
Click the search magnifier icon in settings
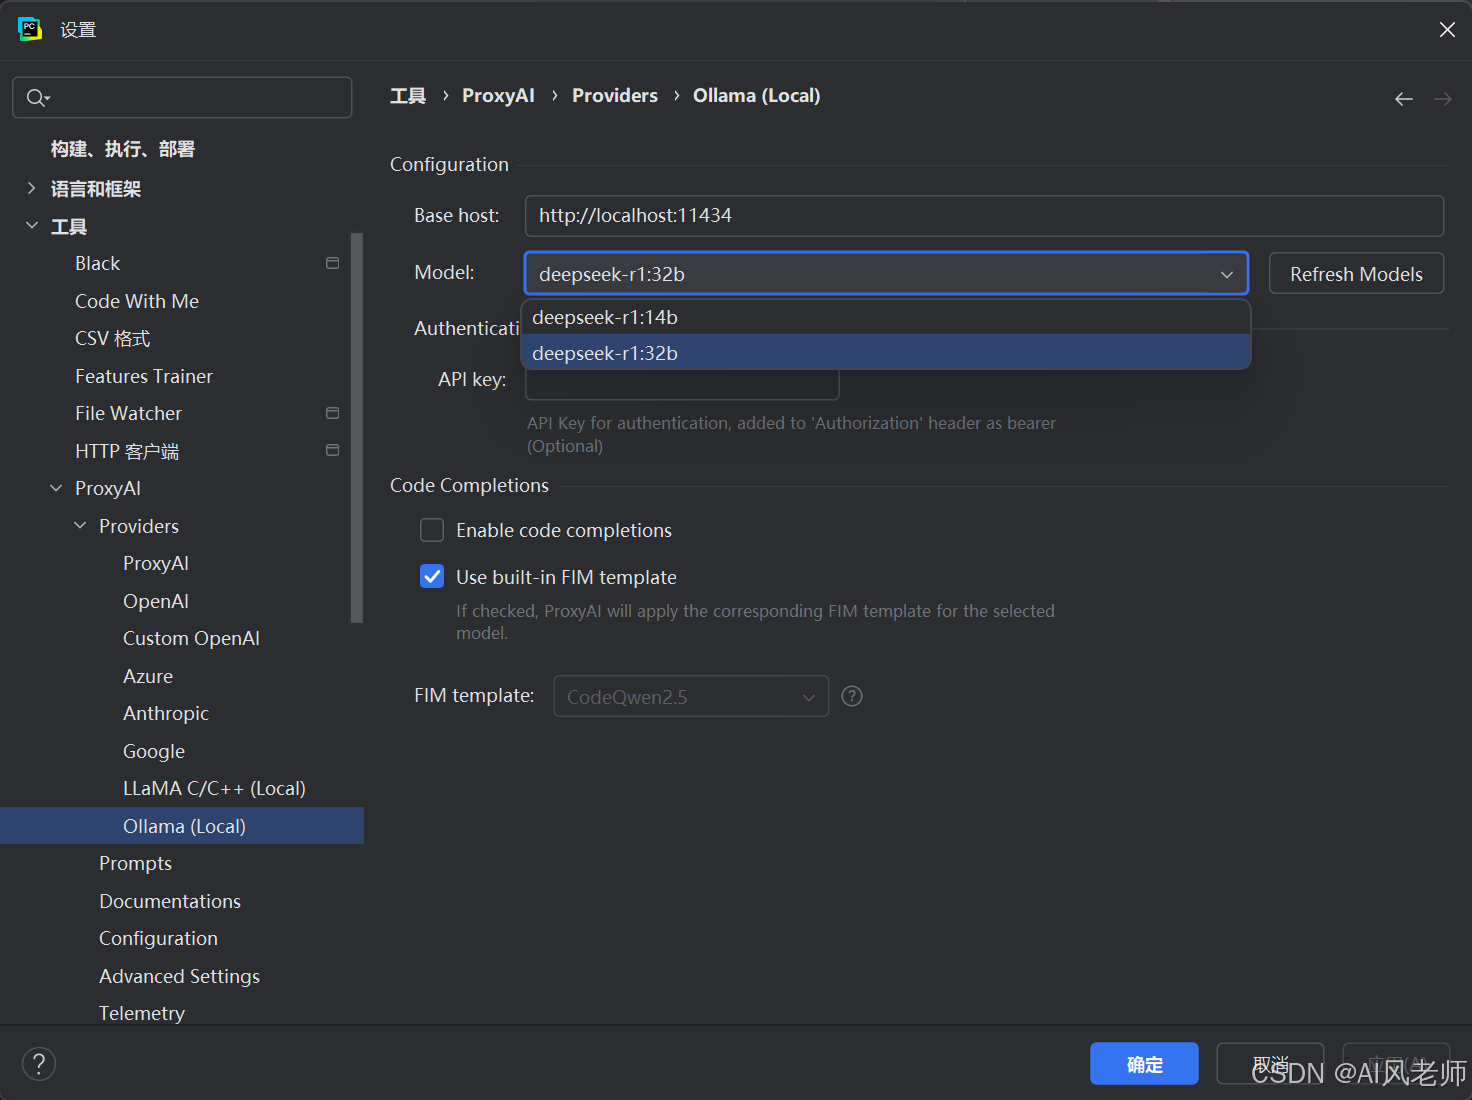point(37,97)
